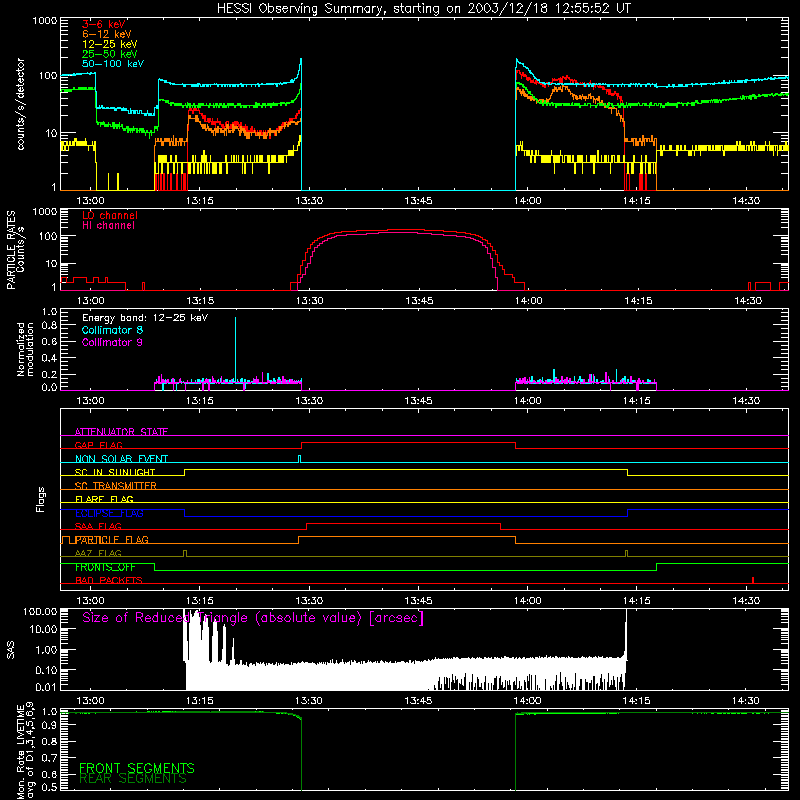Select the yellow 12-25 keV legend entry
Screen dimensions: 800x800
point(110,44)
